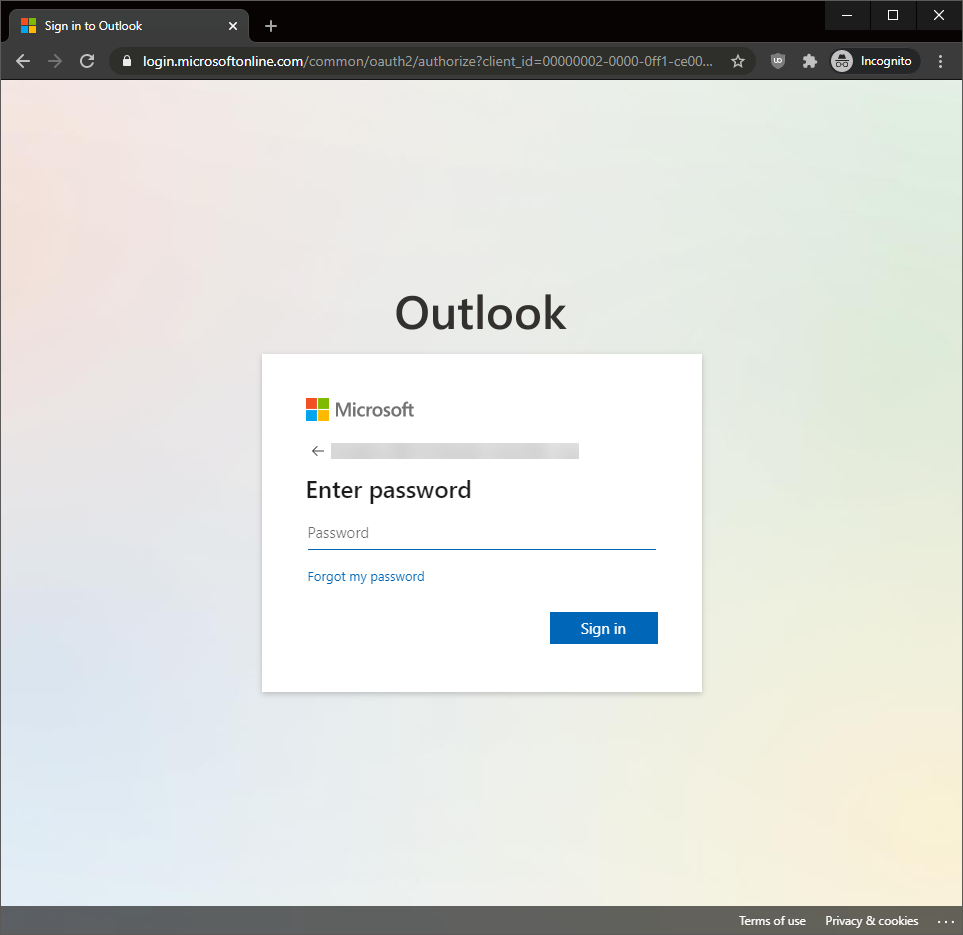This screenshot has height=935, width=963.
Task: Select the Sign in to Outlook tab
Action: click(129, 26)
